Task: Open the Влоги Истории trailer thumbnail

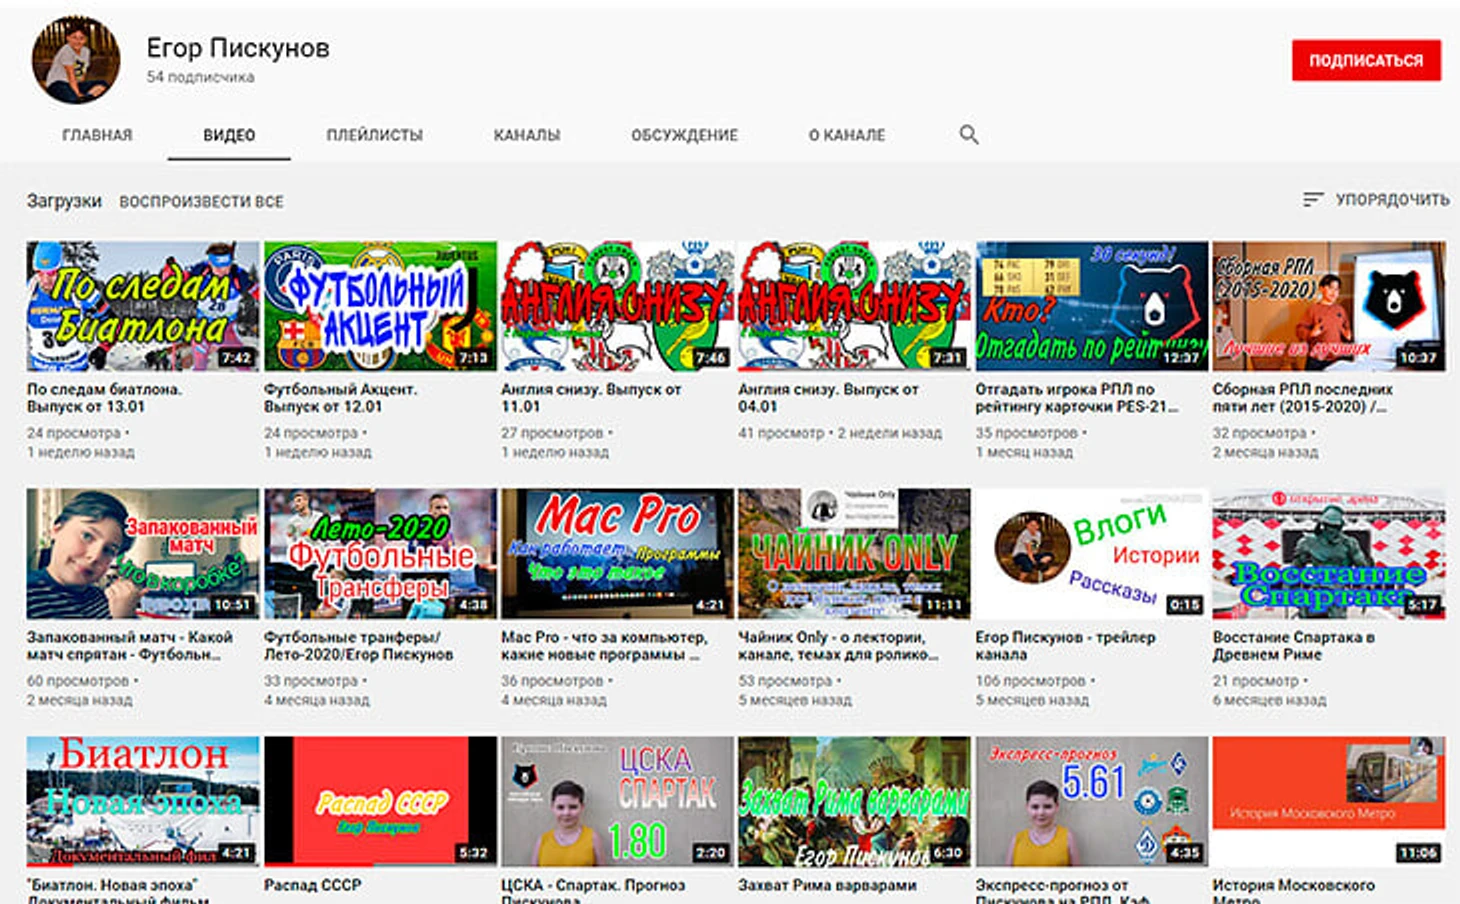Action: [x=1091, y=553]
